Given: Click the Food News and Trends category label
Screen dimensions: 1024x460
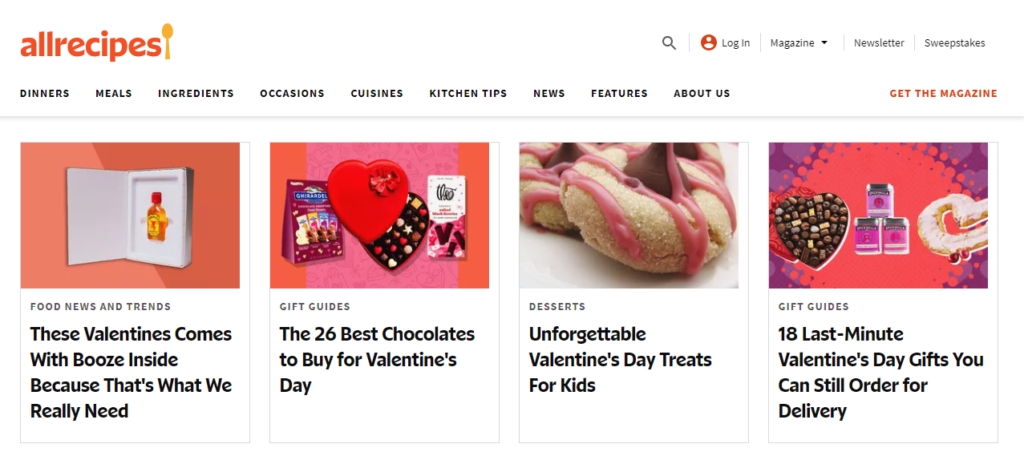Looking at the screenshot, I should click(101, 306).
